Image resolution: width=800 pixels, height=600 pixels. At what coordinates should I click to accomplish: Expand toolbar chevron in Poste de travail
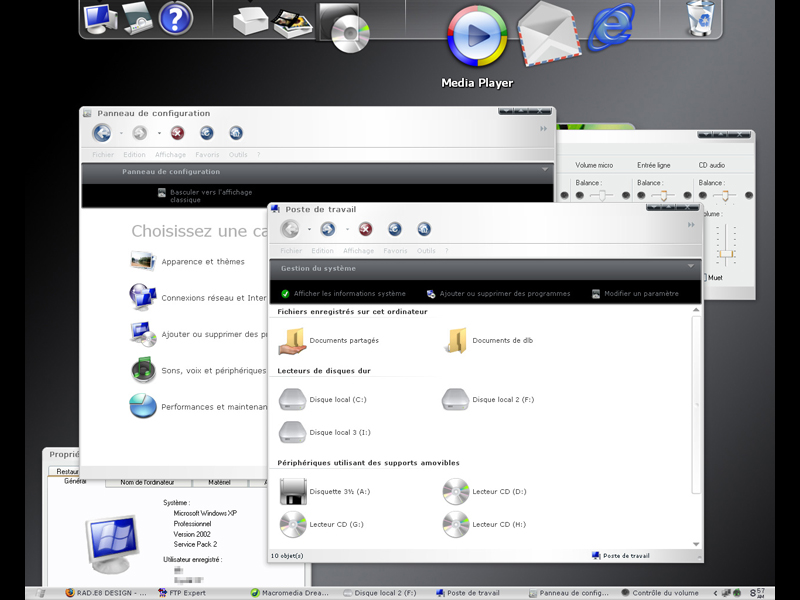tap(691, 225)
